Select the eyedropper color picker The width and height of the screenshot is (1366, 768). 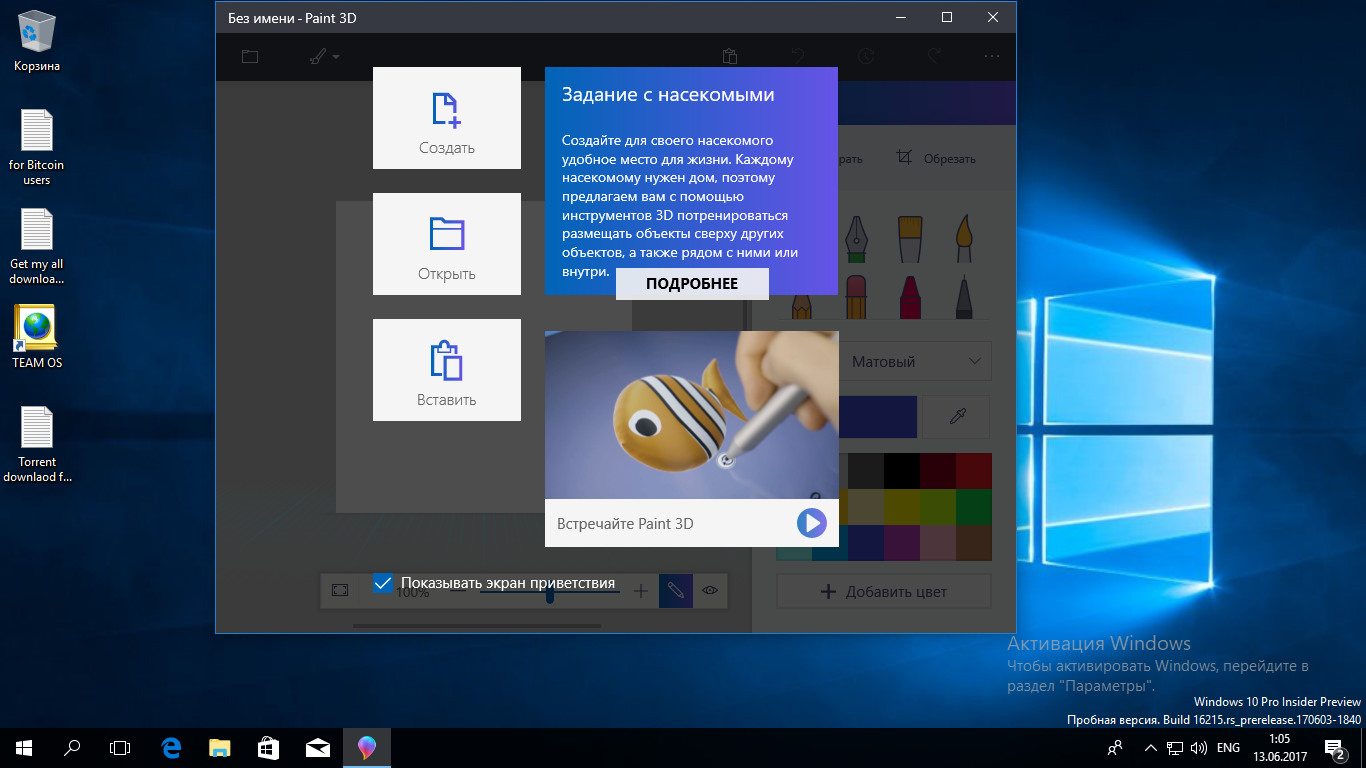pyautogui.click(x=956, y=417)
